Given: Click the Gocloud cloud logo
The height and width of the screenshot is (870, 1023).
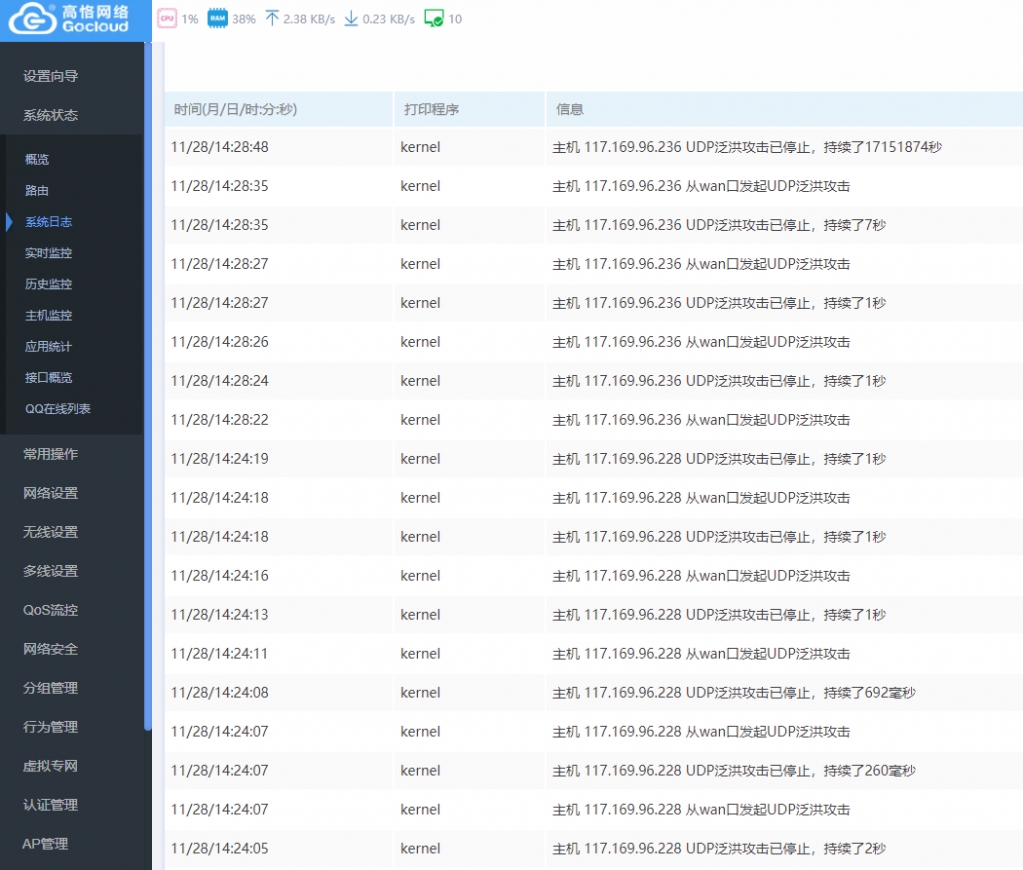Looking at the screenshot, I should tap(33, 18).
